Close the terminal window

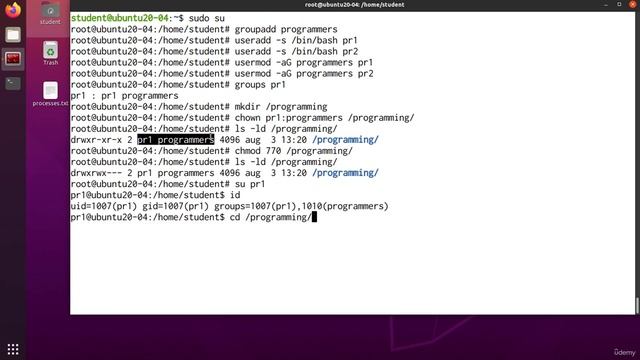pos(632,4)
